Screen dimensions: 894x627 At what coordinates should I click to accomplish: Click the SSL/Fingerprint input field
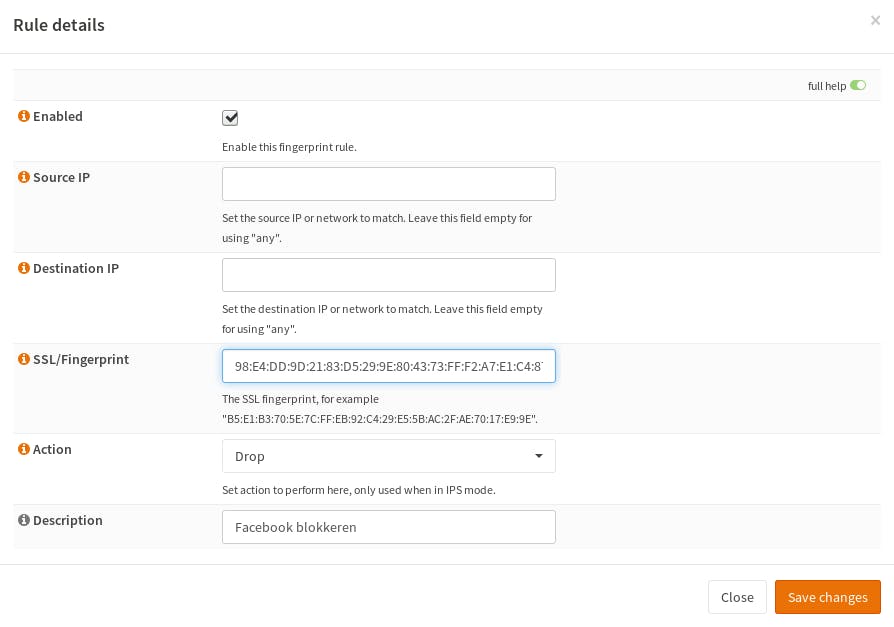(388, 366)
